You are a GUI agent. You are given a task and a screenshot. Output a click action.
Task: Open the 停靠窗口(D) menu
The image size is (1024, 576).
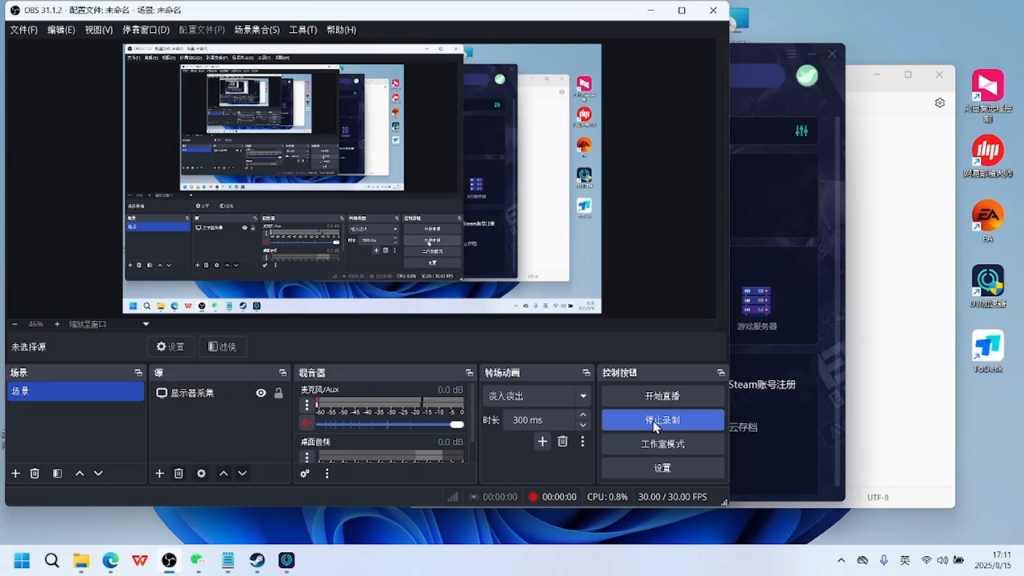(x=146, y=29)
